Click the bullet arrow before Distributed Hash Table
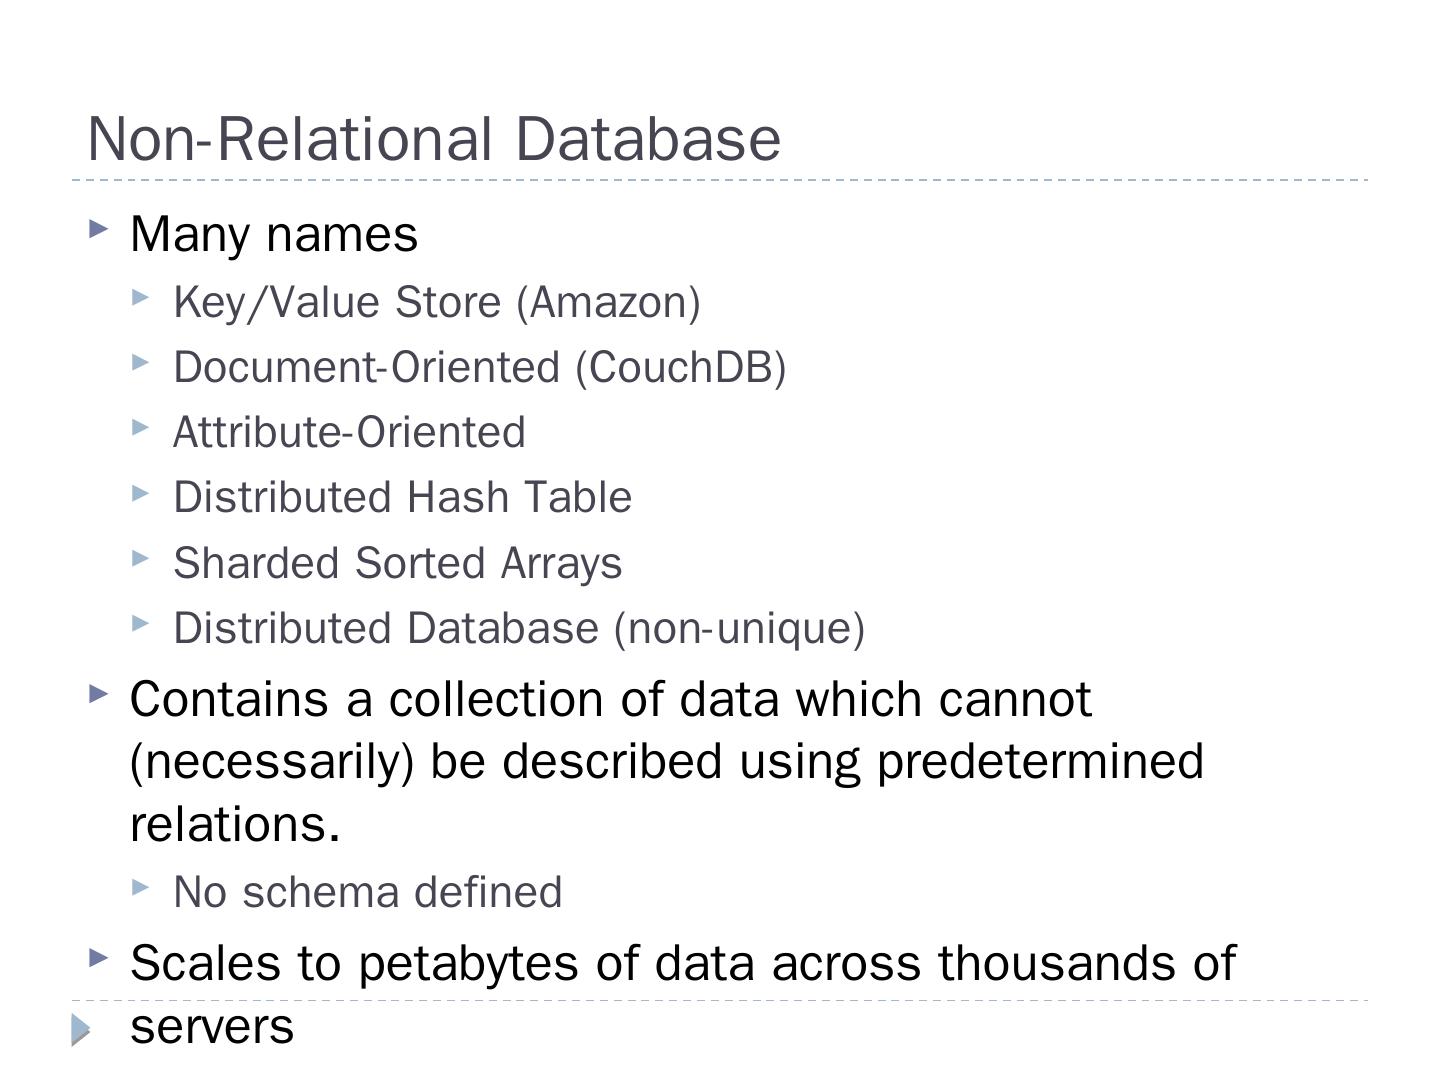This screenshot has height=1080, width=1440. click(140, 493)
